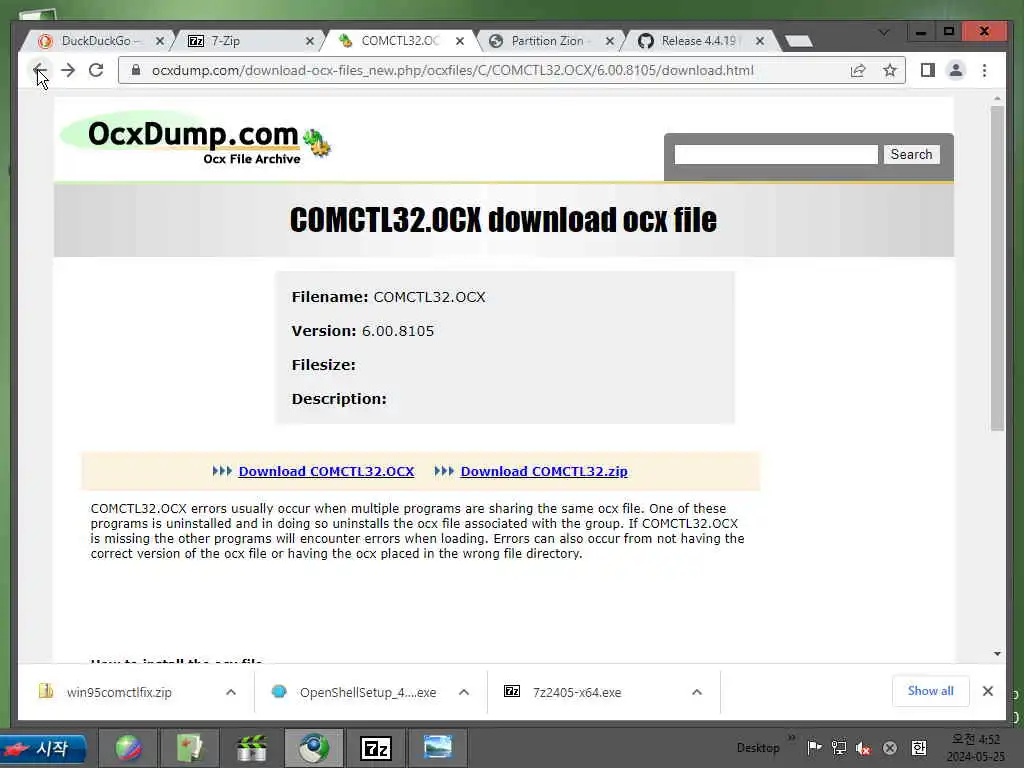This screenshot has height=768, width=1024.
Task: Open the three-dot browser menu
Action: click(x=984, y=70)
